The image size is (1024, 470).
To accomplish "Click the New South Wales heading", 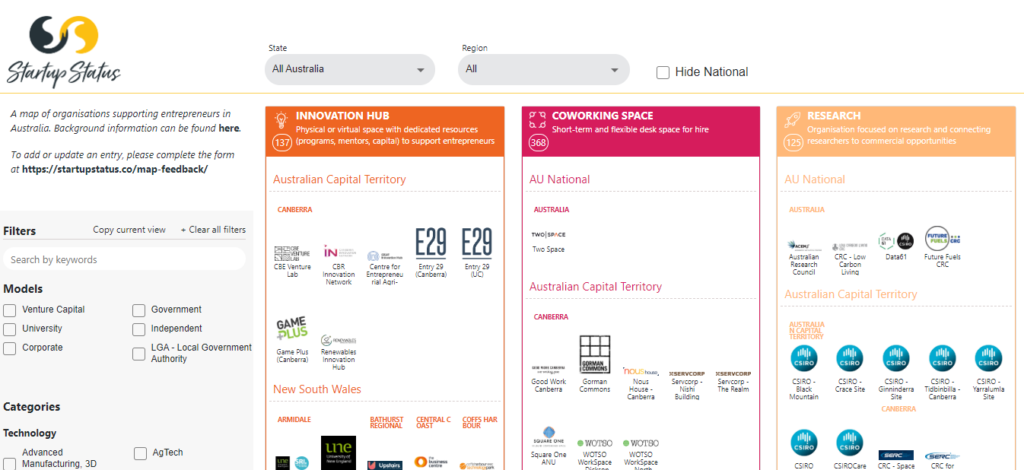I will click(x=317, y=389).
